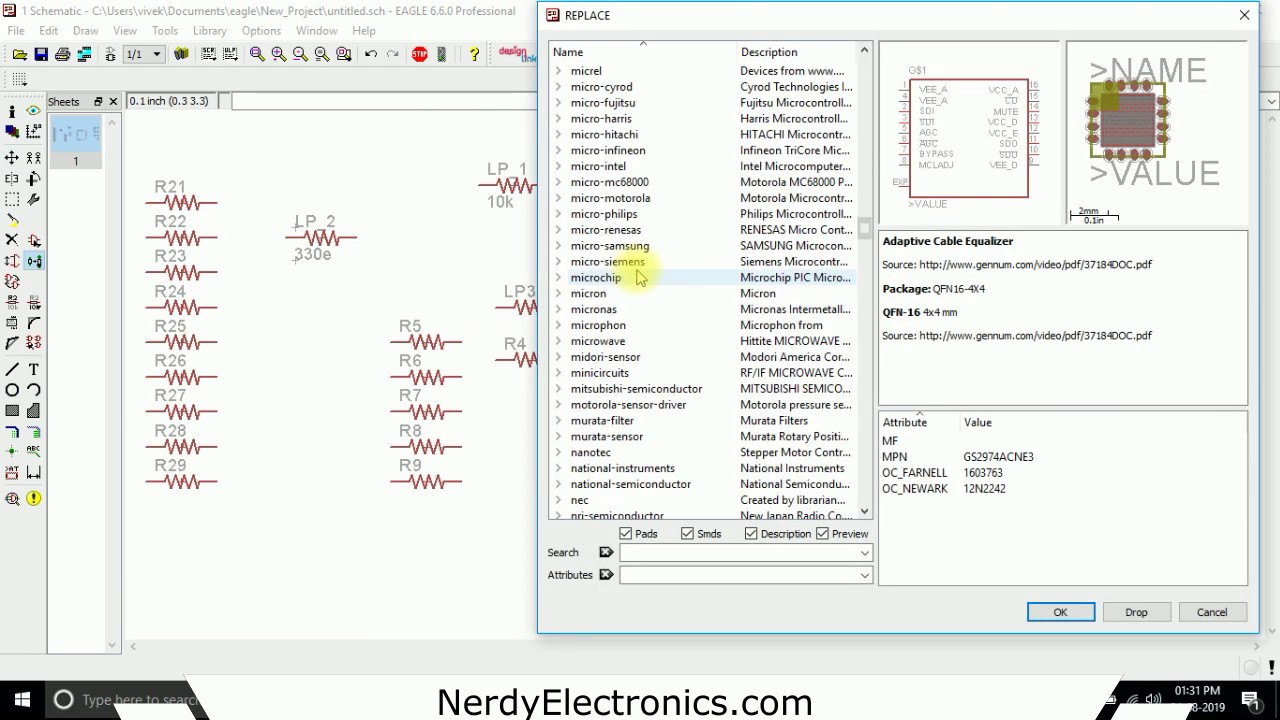This screenshot has width=1280, height=720.
Task: Expand the micro-samsung library entry
Action: tap(559, 246)
